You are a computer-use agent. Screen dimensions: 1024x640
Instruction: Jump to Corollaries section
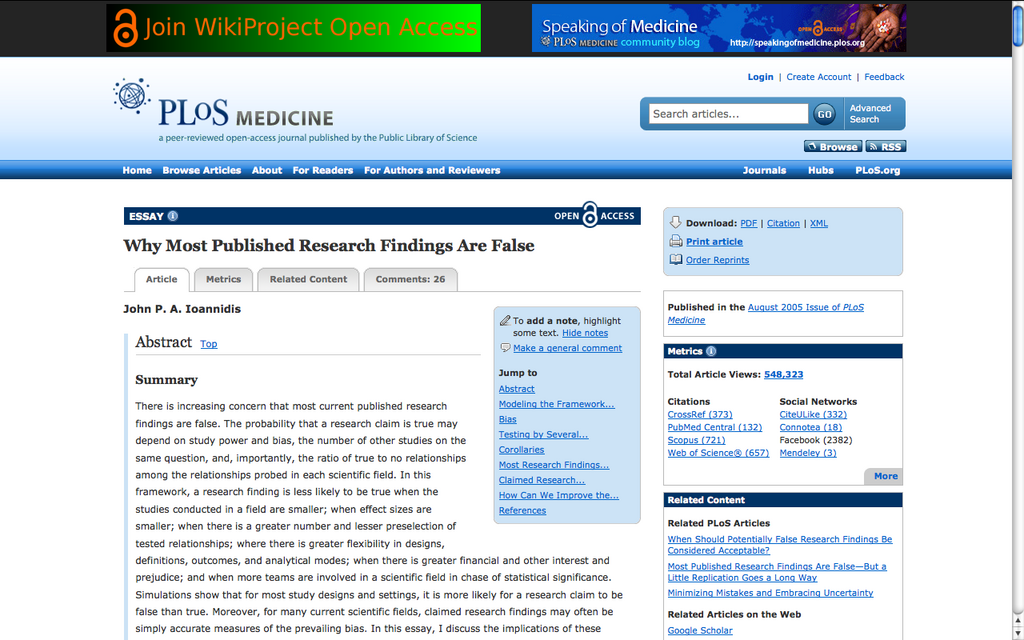[521, 450]
